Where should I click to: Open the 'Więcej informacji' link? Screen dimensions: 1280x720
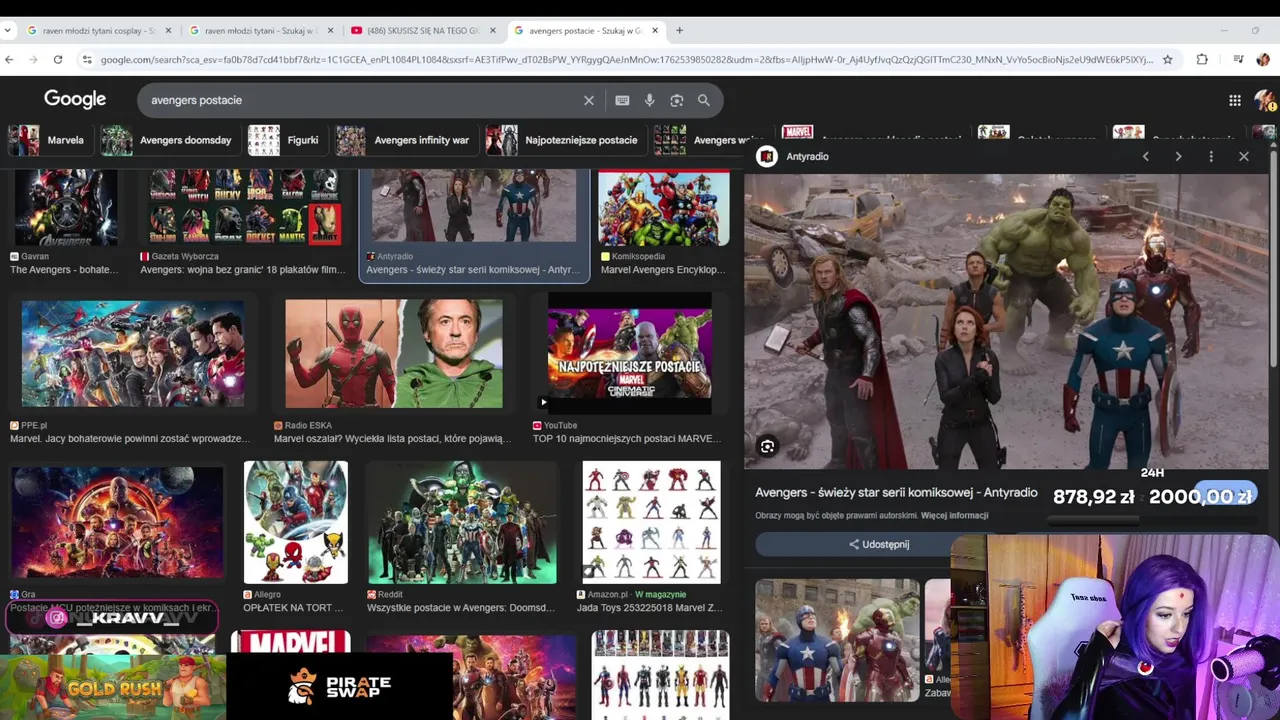pyautogui.click(x=954, y=516)
